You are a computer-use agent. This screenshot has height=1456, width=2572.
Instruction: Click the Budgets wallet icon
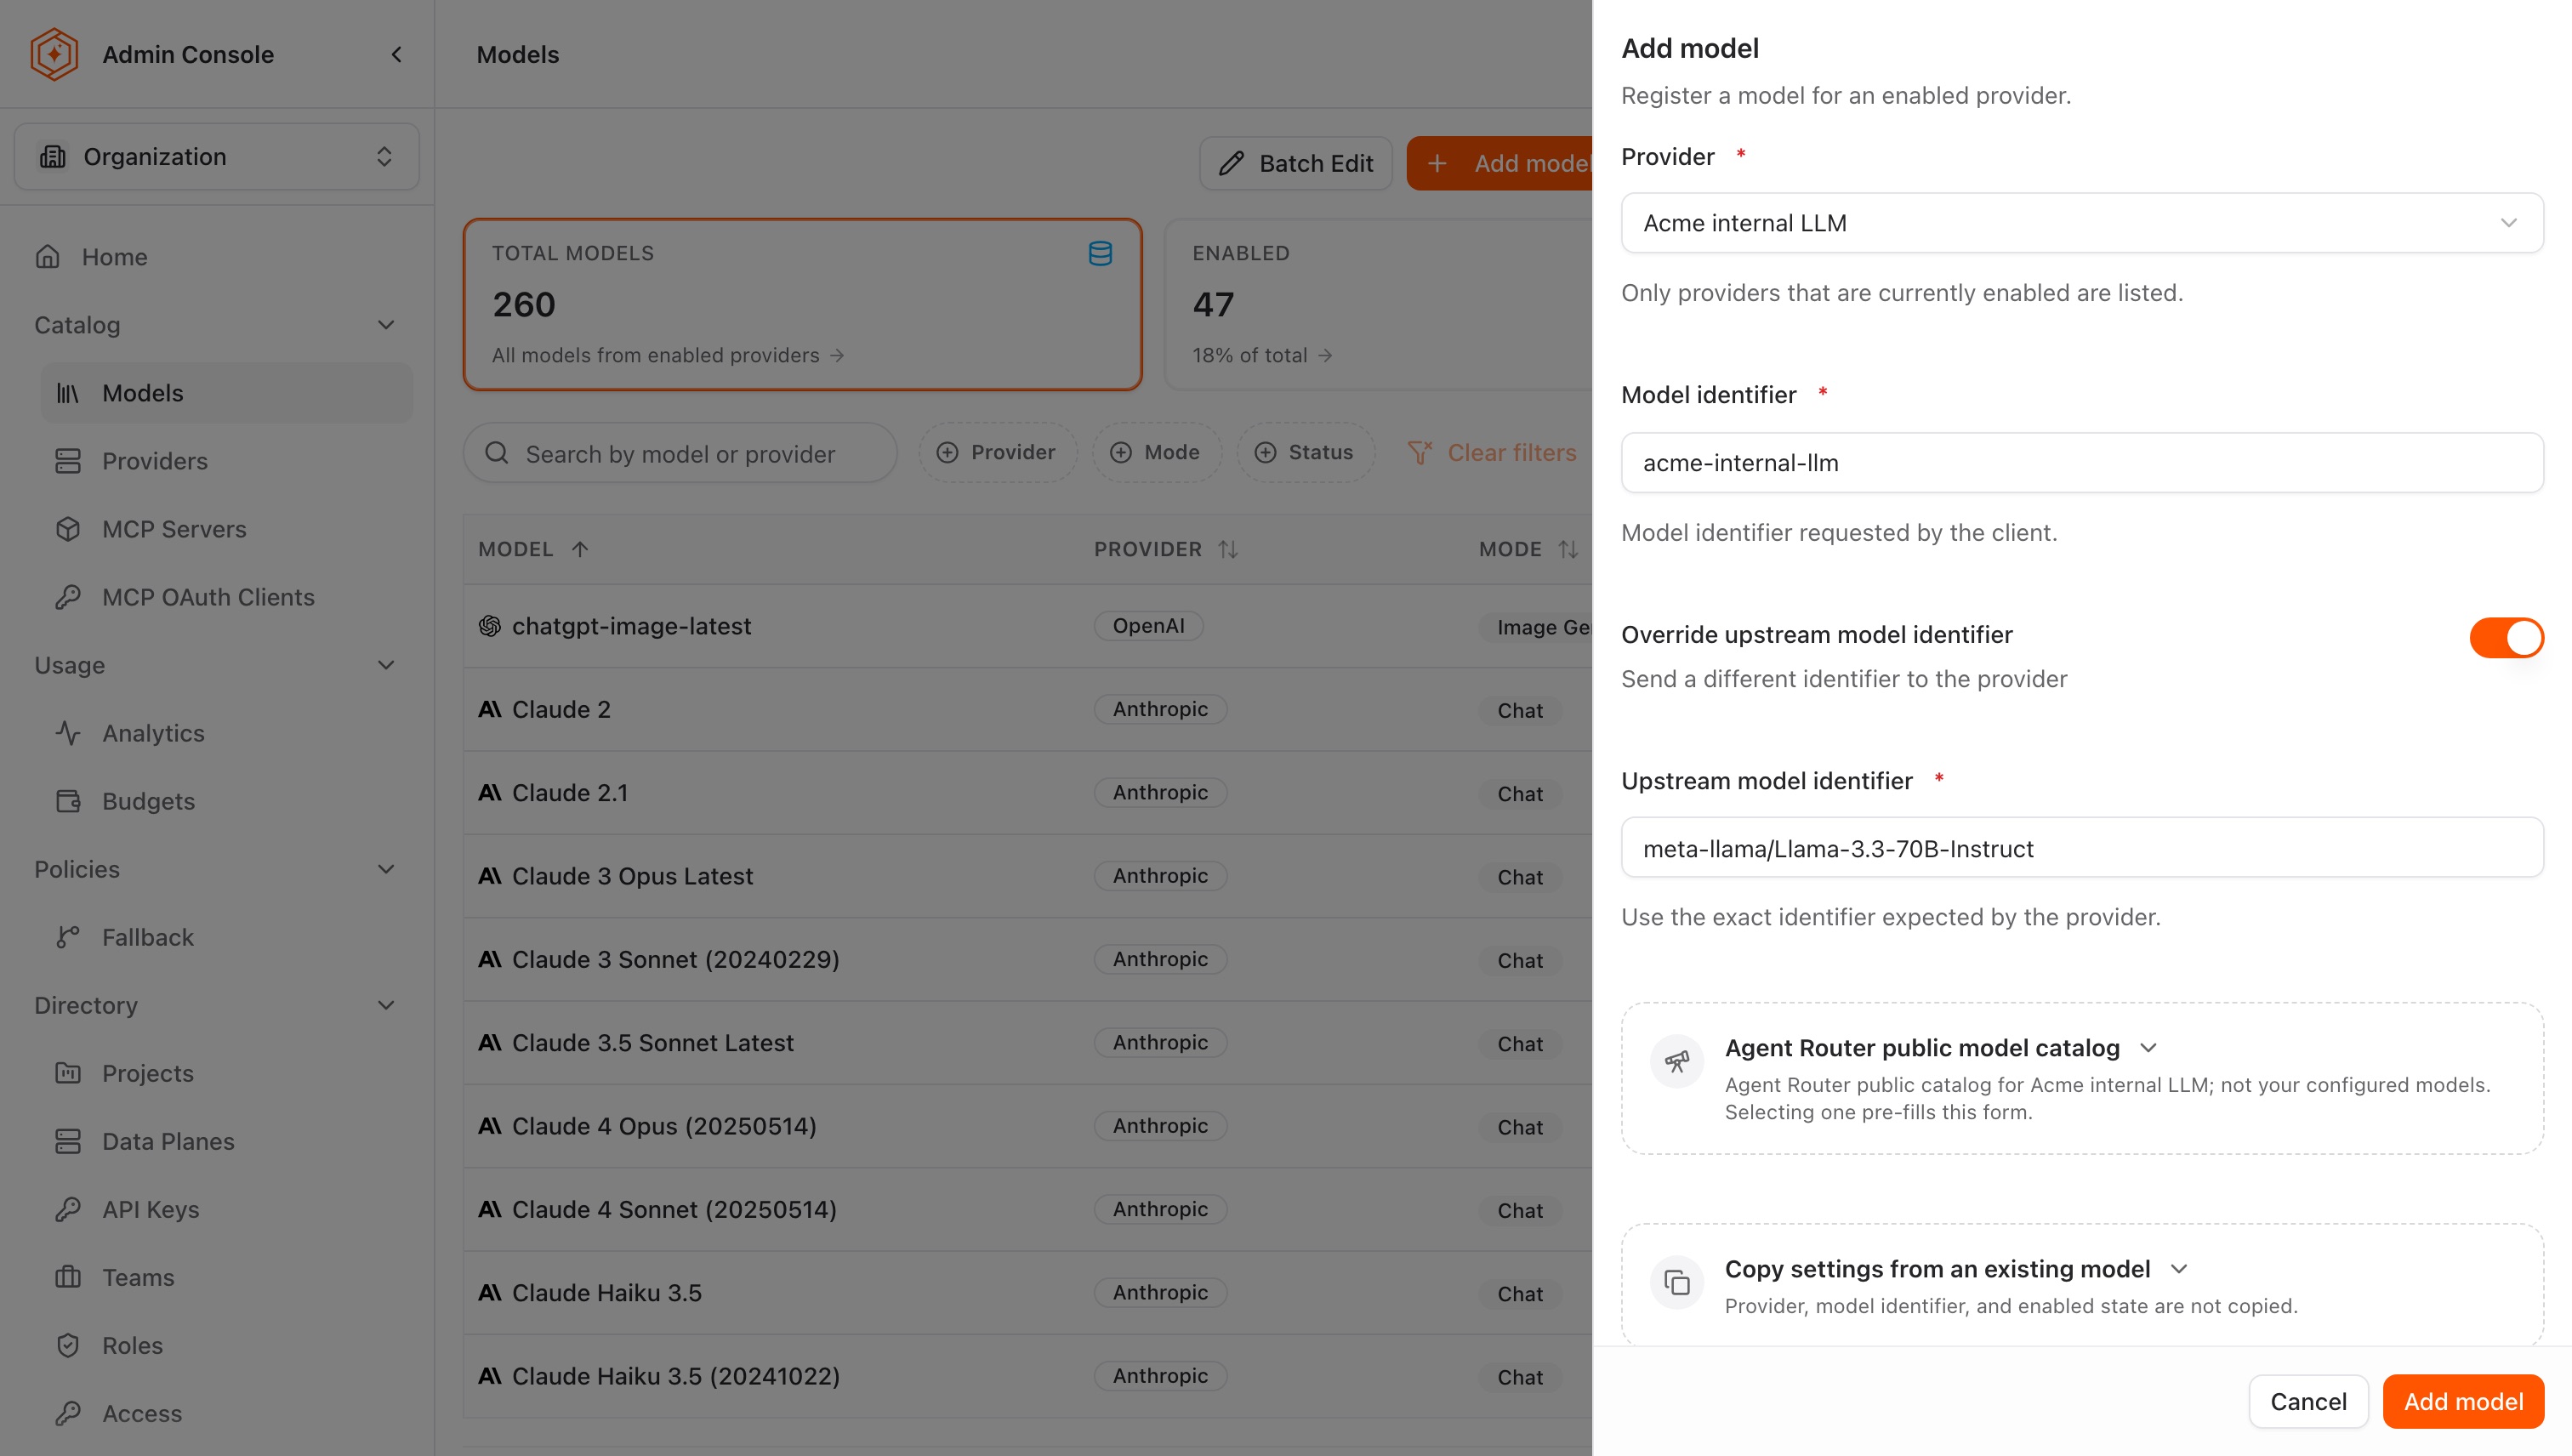click(x=68, y=801)
